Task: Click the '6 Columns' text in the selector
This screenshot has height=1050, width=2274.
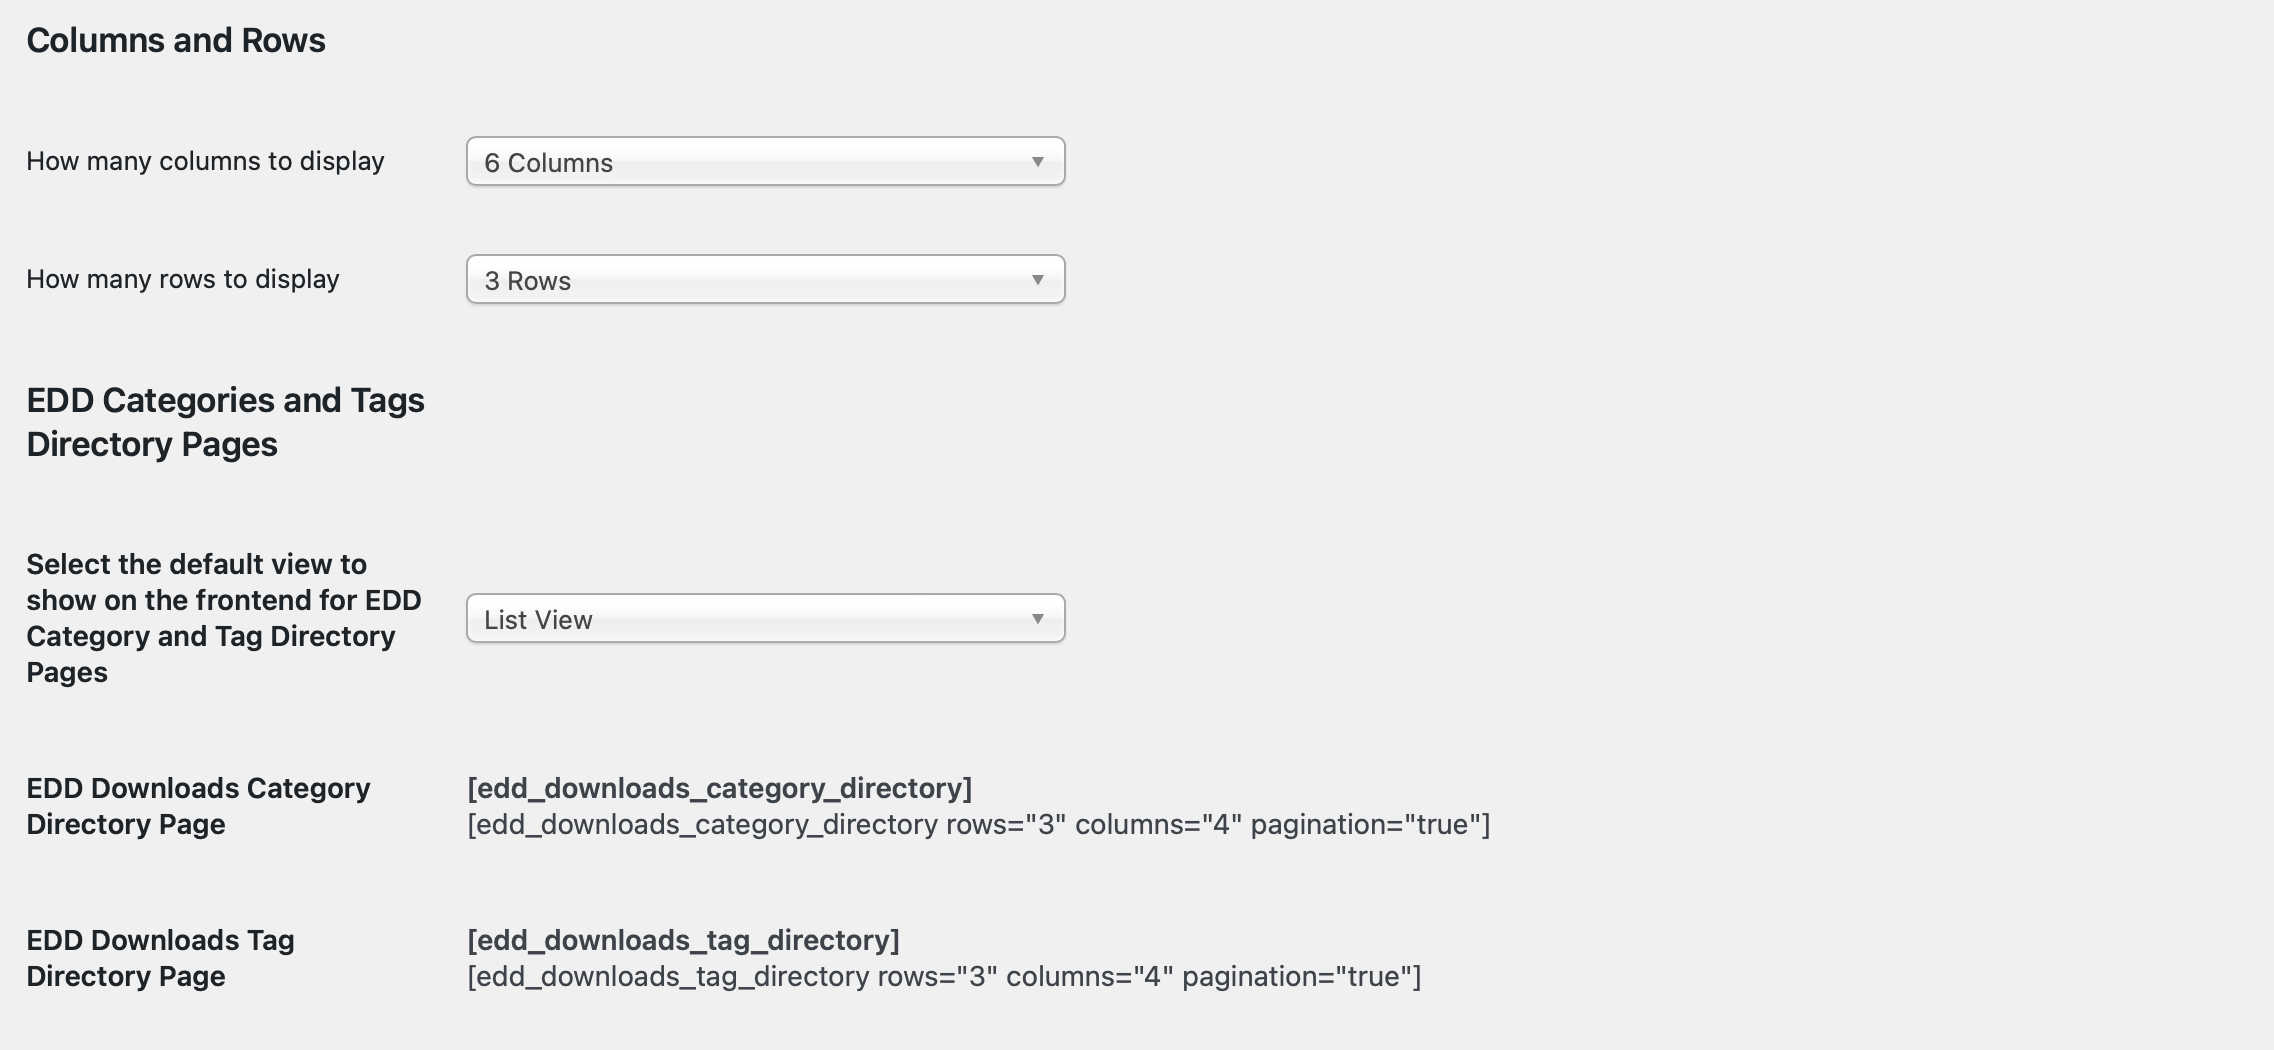Action: point(548,163)
